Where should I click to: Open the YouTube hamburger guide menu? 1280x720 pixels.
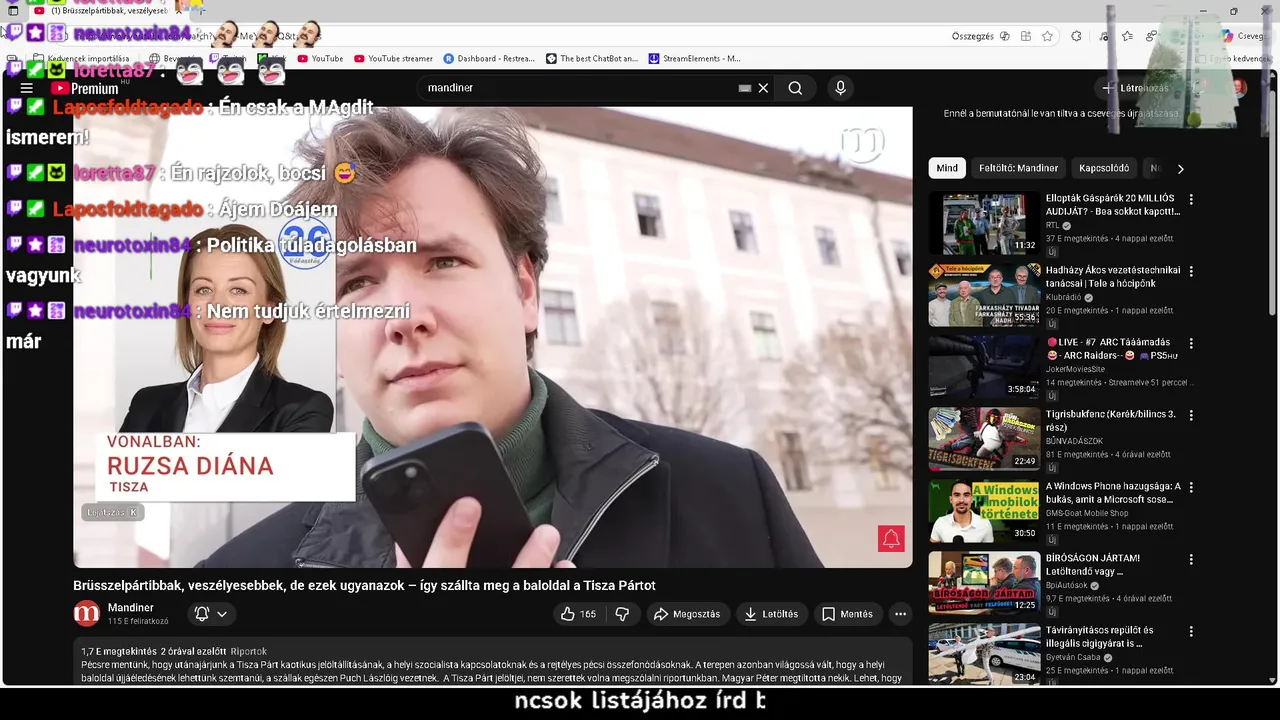(27, 88)
